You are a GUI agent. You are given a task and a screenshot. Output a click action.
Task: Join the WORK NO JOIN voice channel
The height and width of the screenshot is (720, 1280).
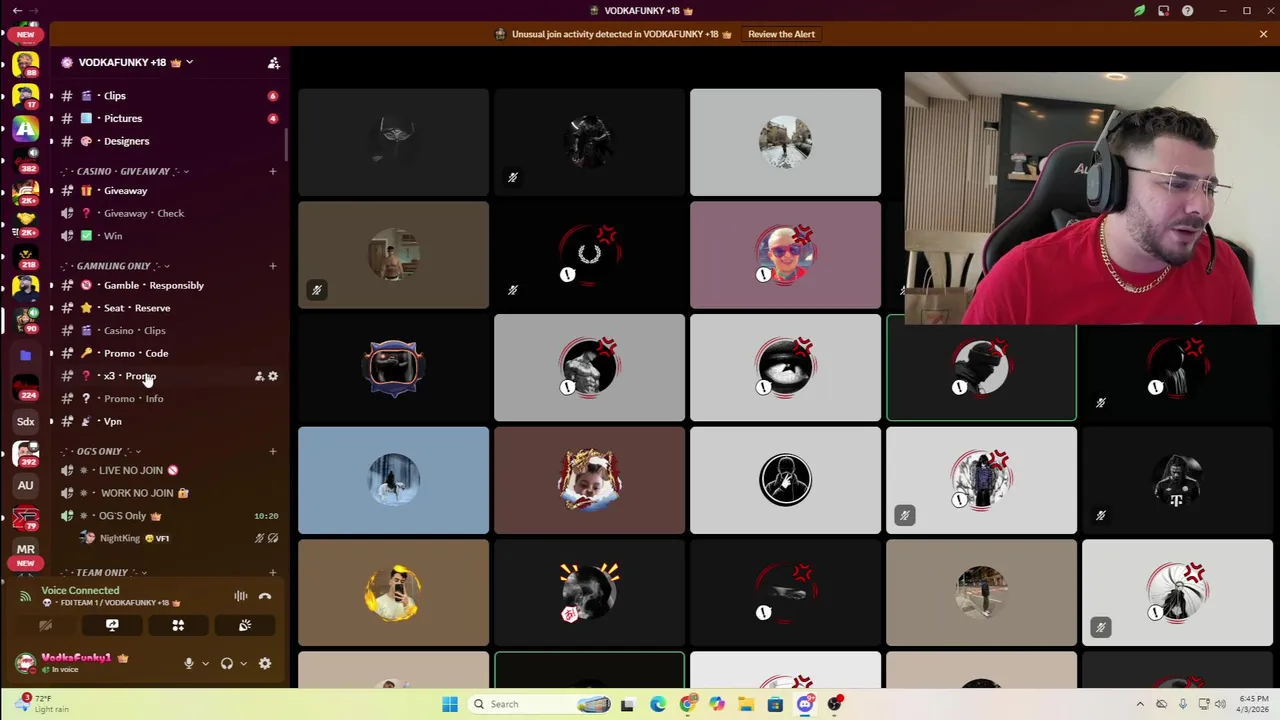(168, 493)
